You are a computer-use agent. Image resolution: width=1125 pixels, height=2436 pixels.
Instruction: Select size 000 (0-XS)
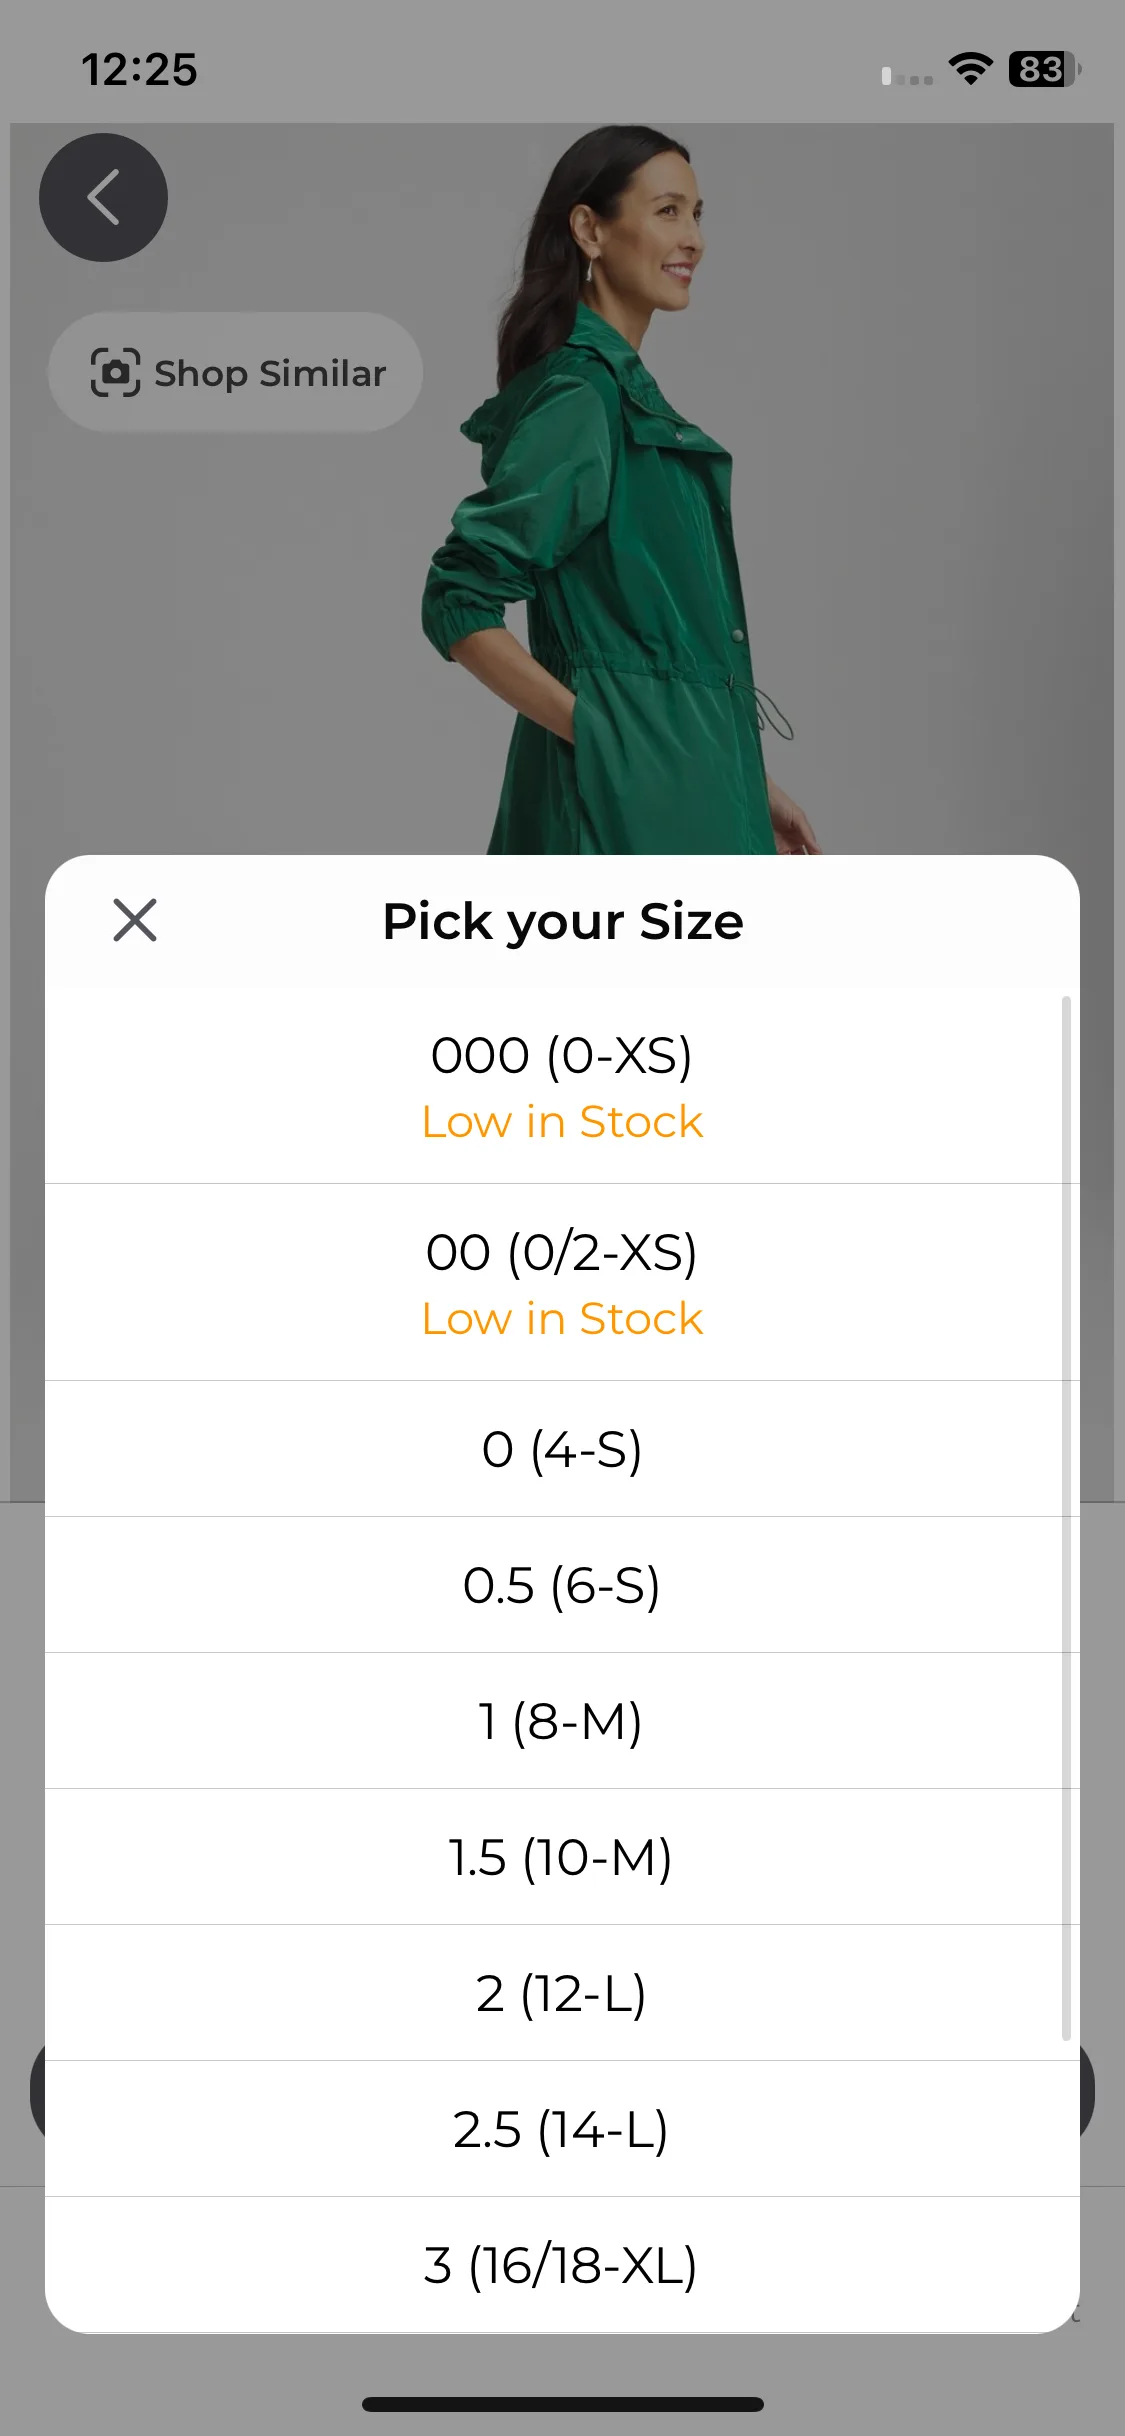pyautogui.click(x=562, y=1086)
